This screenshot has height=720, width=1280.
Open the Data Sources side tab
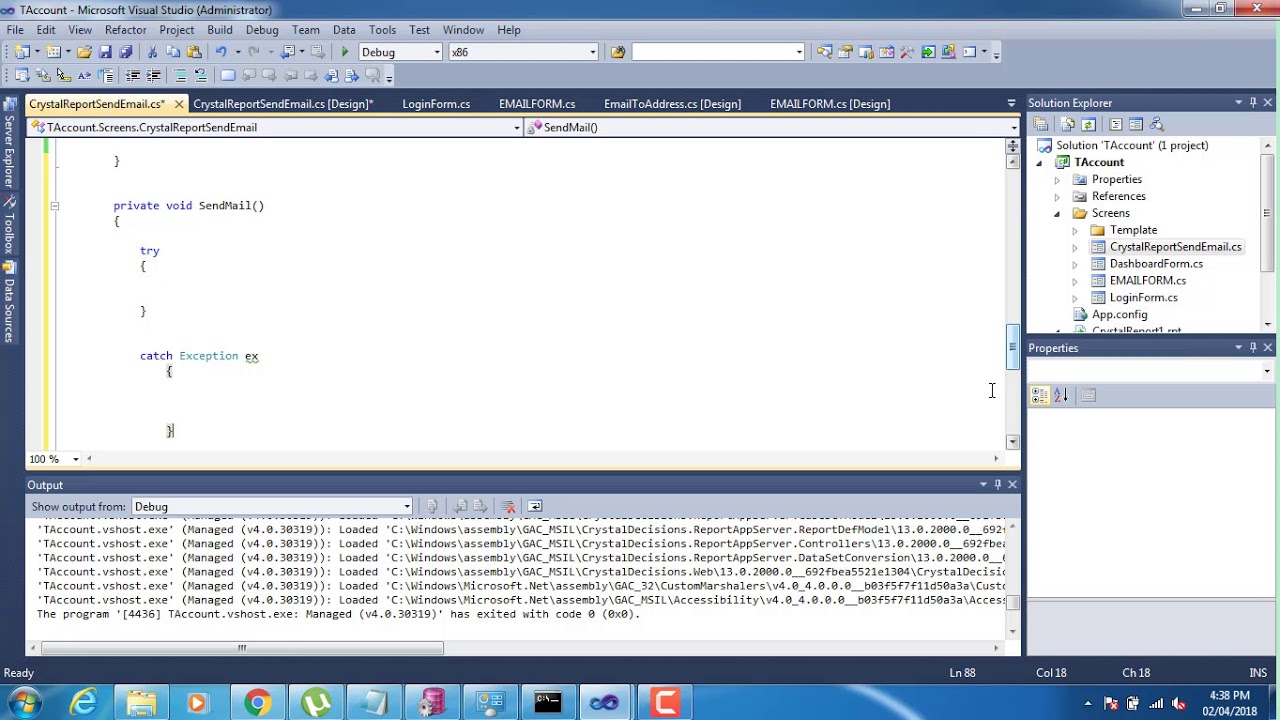coord(9,301)
